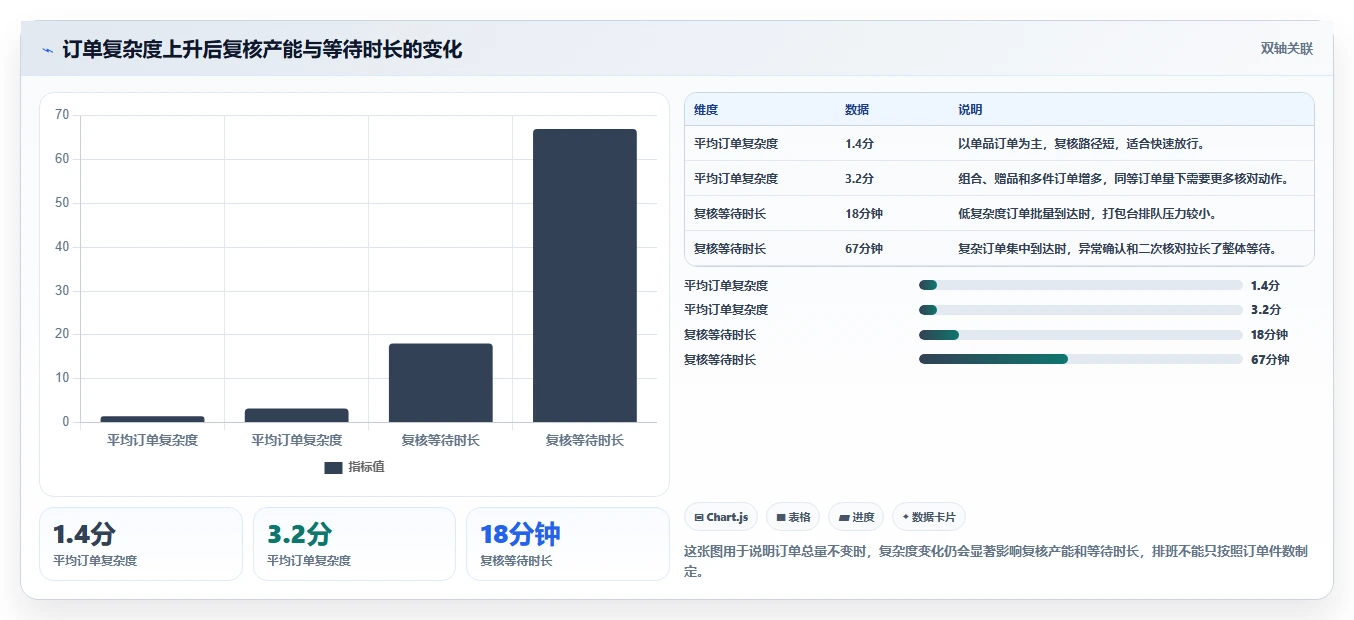
Task: Click the title 订单复杂度上升后复核产能与等待时长的变化
Action: tap(262, 50)
